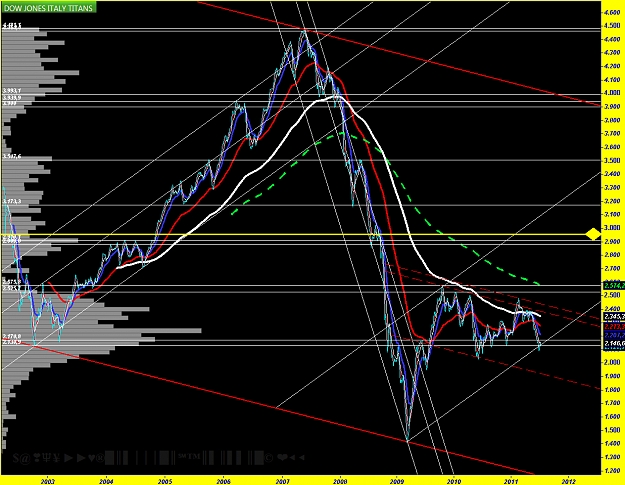Click the 2.900 price axis label
The image size is (625, 485).
pyautogui.click(x=612, y=241)
